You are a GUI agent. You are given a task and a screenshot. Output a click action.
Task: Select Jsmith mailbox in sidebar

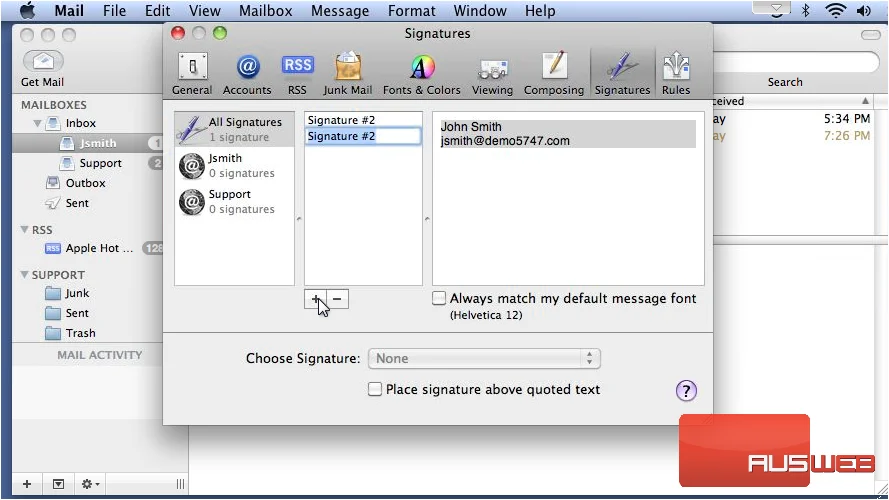[88, 143]
